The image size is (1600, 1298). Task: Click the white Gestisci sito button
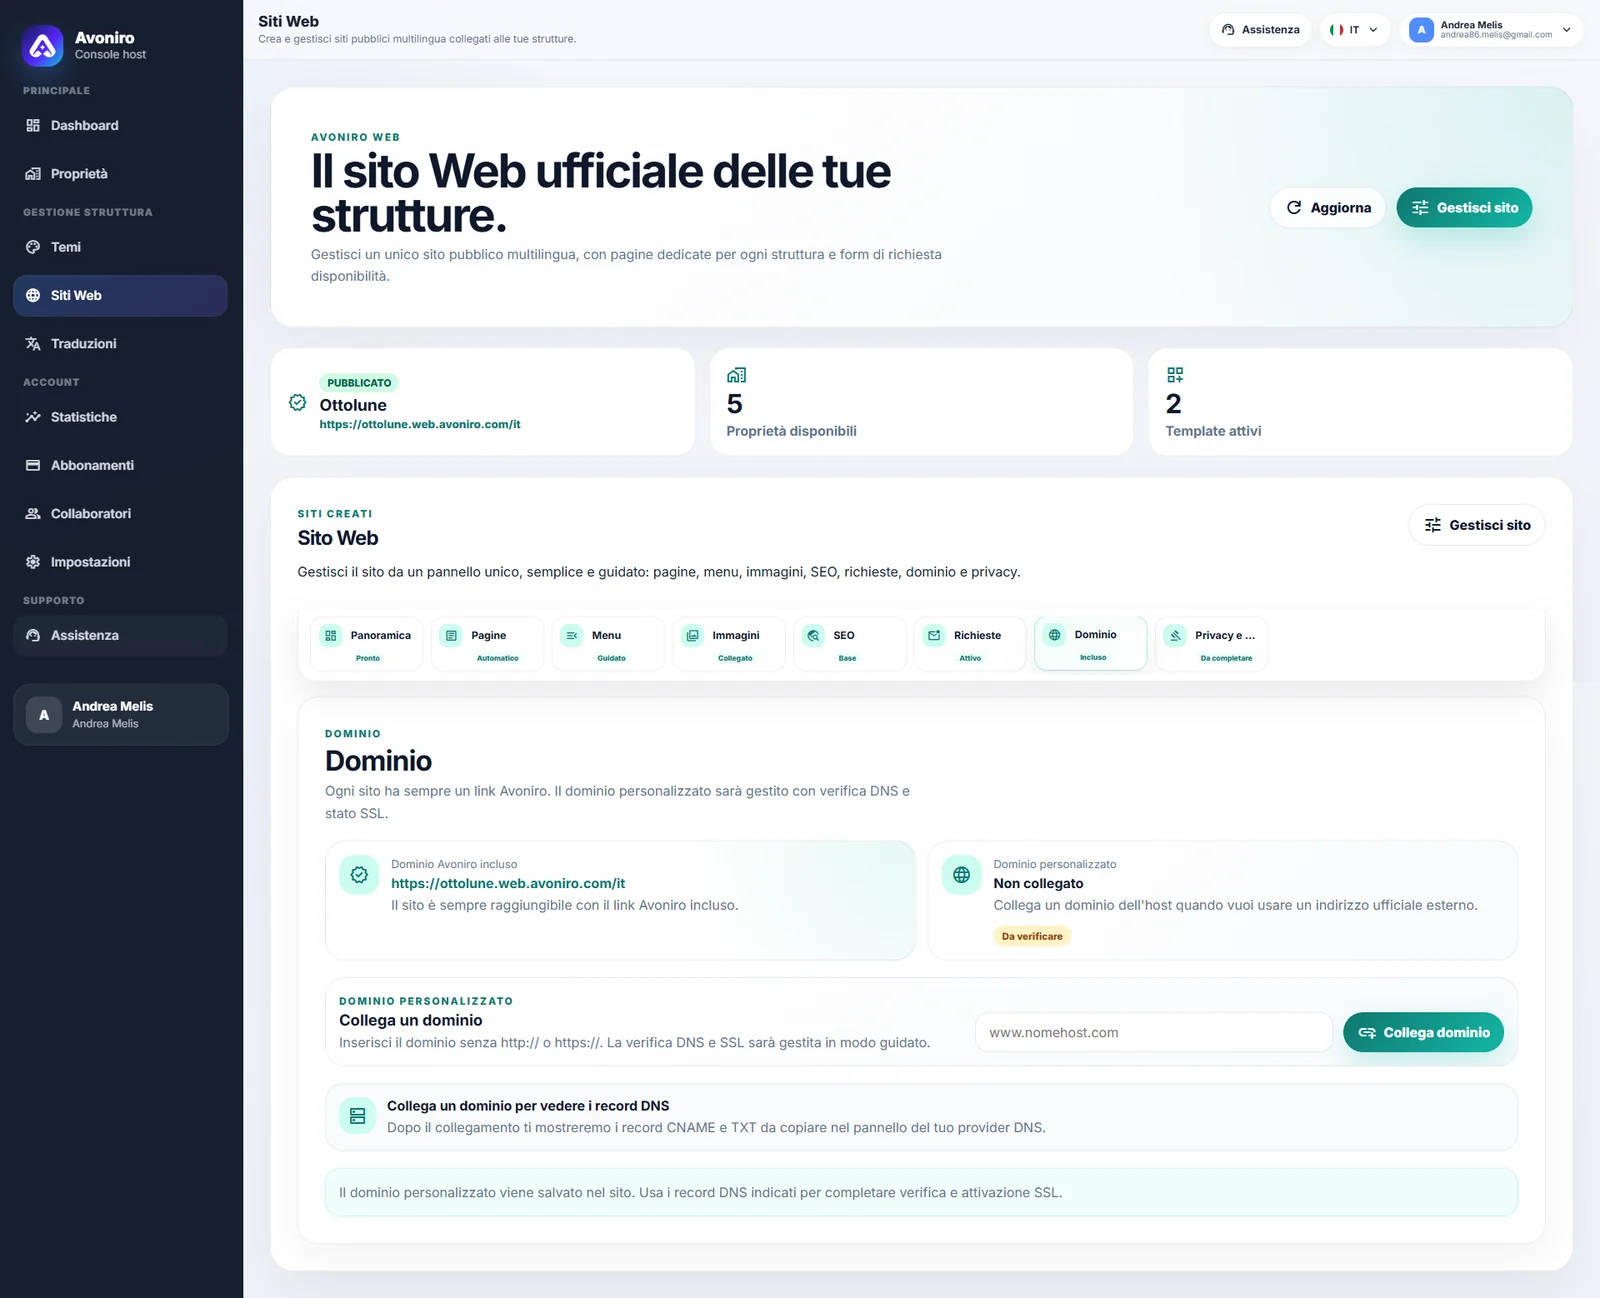point(1477,525)
